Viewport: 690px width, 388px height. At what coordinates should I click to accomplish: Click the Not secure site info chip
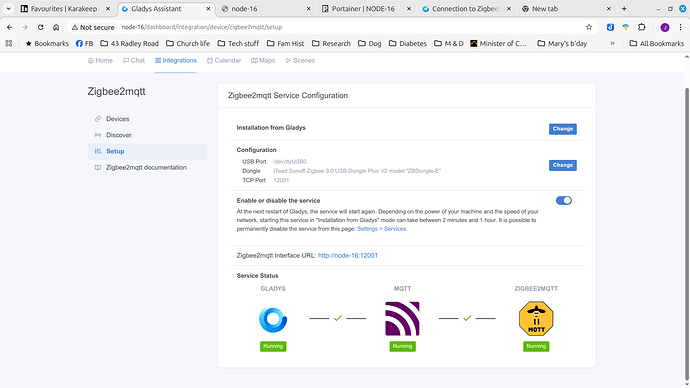click(93, 27)
